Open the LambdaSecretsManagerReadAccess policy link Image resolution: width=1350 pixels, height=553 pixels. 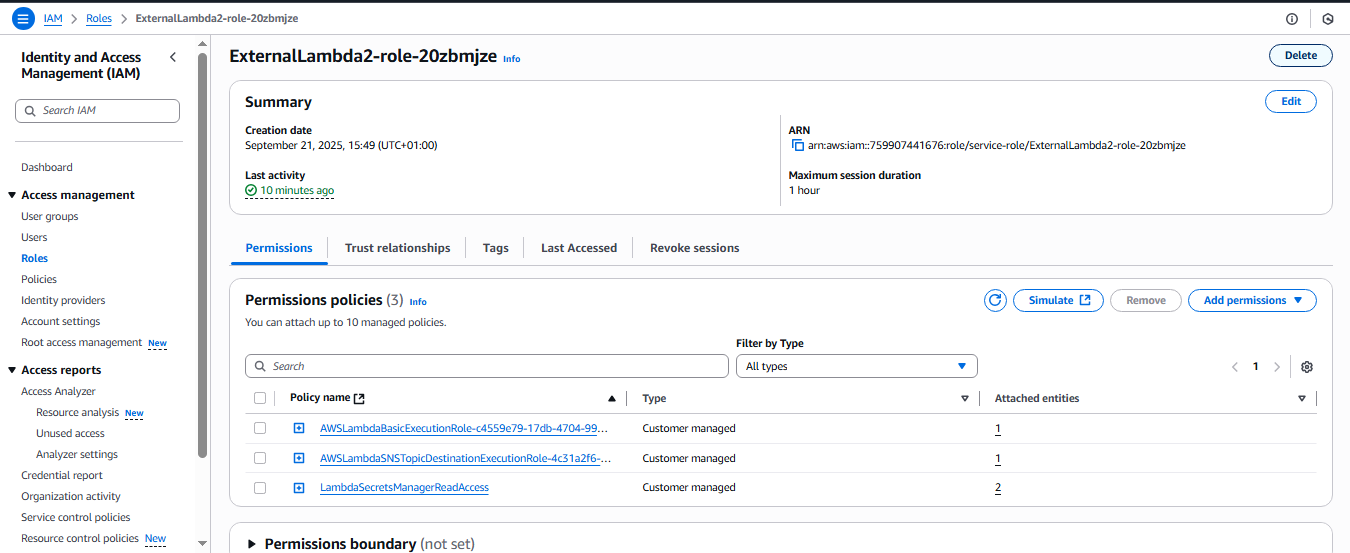click(x=404, y=488)
